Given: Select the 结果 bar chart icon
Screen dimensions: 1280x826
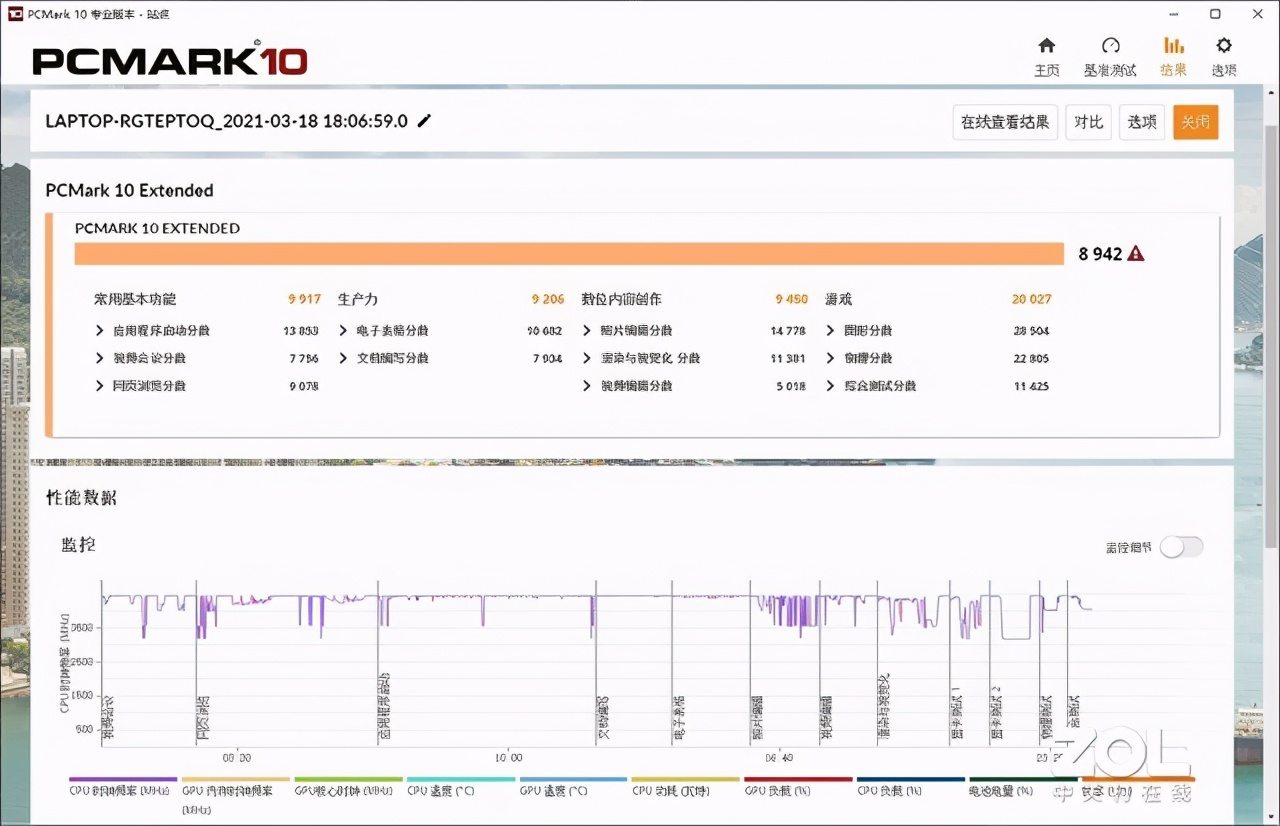Looking at the screenshot, I should point(1174,46).
